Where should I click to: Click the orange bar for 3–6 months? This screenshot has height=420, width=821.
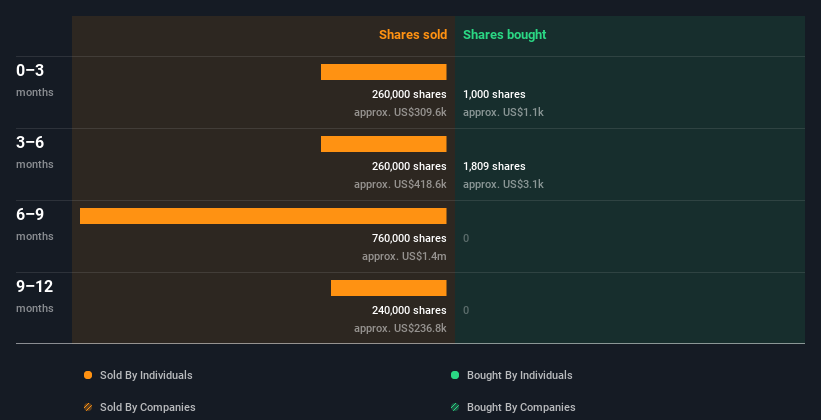tap(383, 144)
